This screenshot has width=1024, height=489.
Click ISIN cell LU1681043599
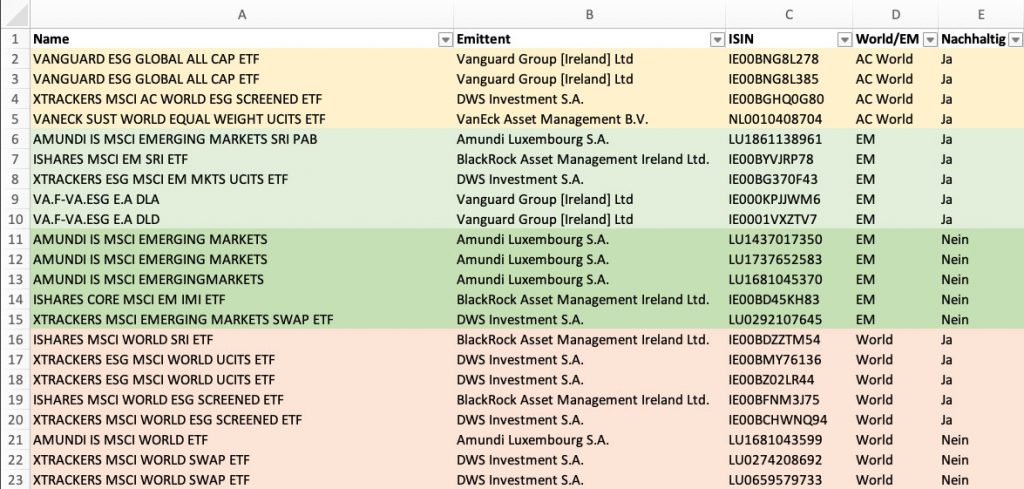(789, 440)
